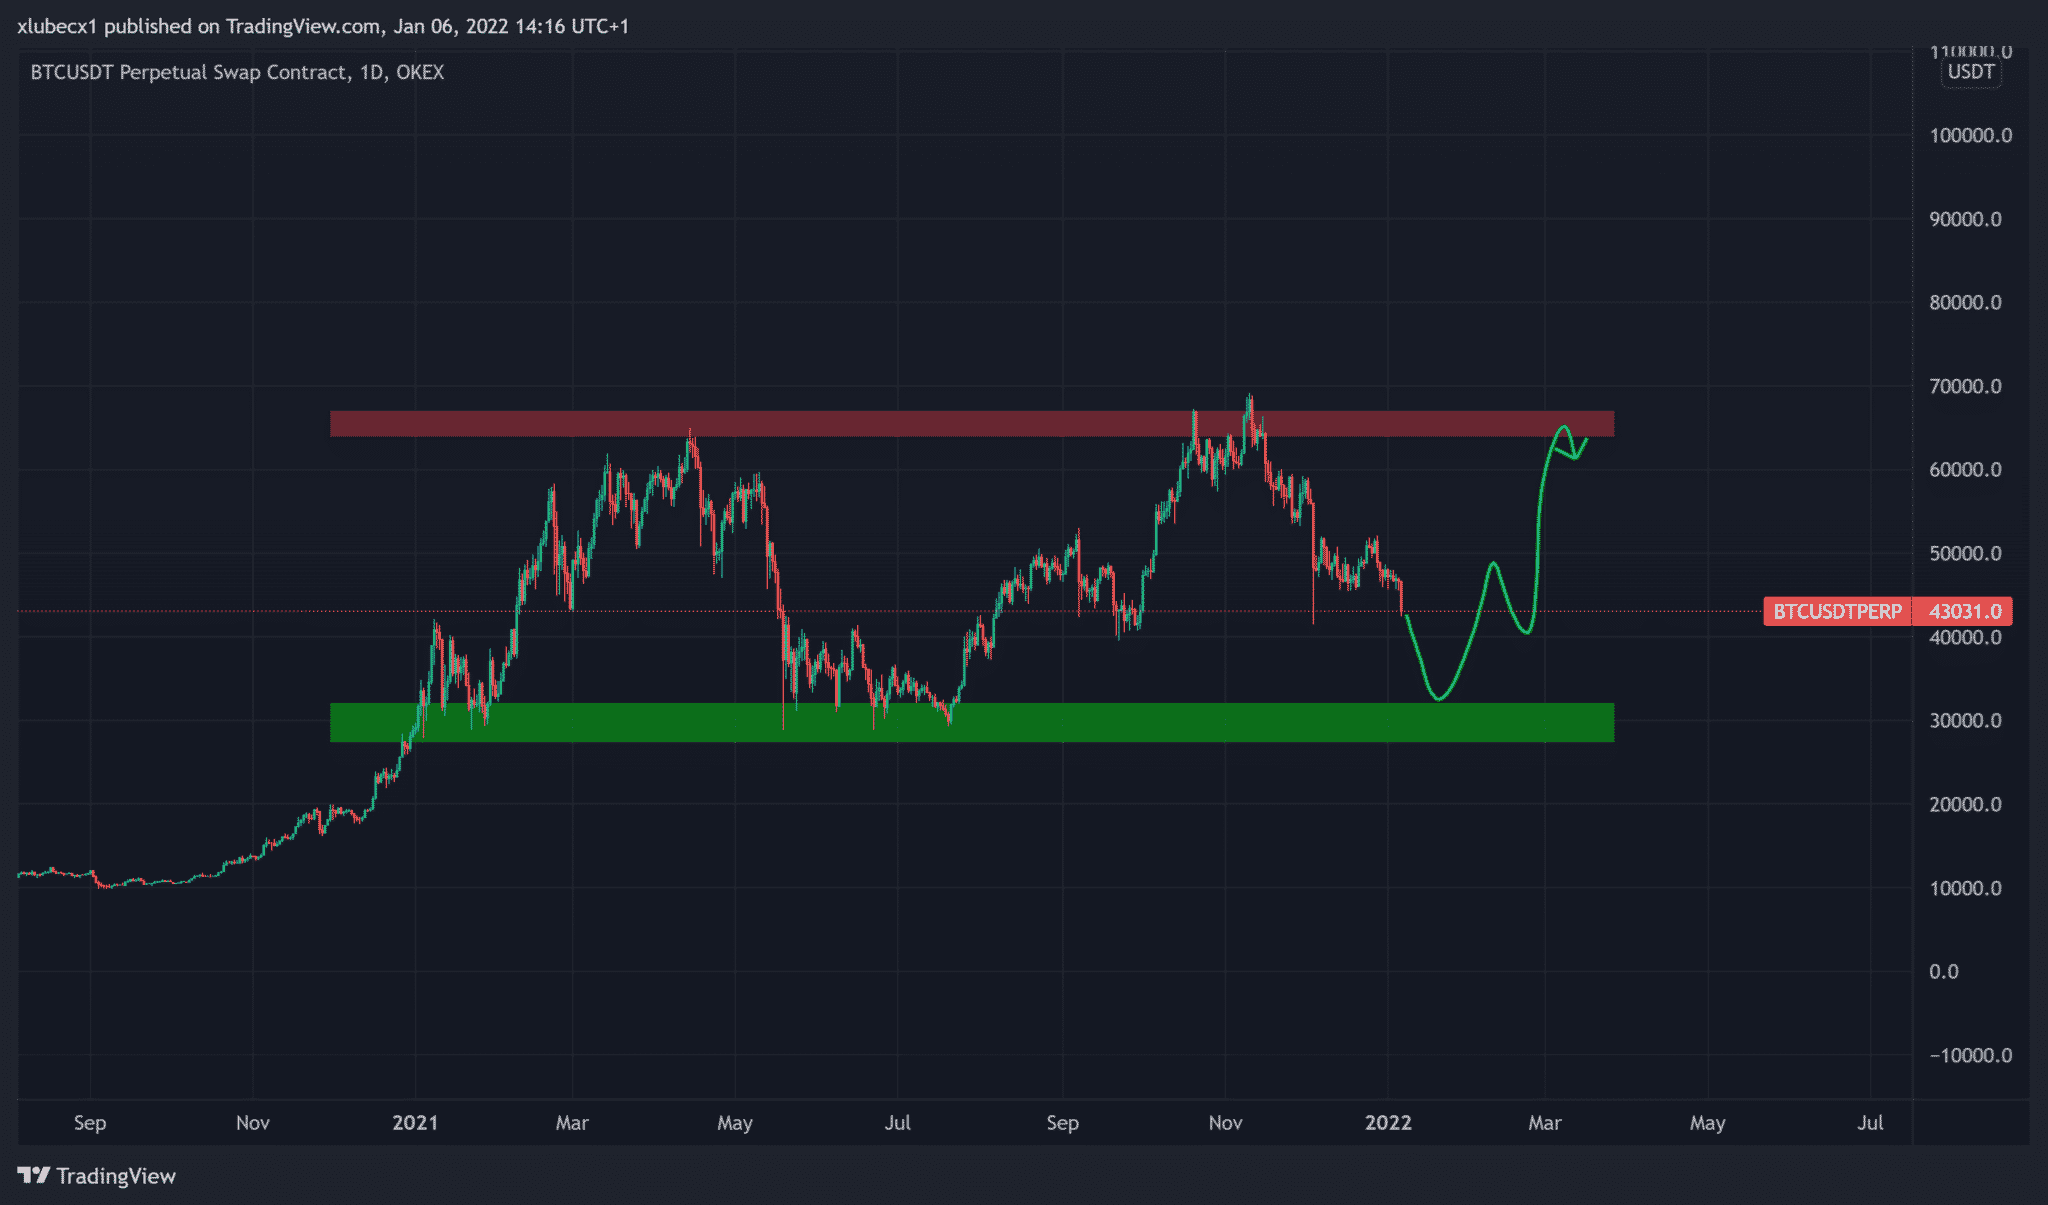2048x1205 pixels.
Task: Click the Nov 2021 time axis label
Action: click(x=1225, y=1122)
